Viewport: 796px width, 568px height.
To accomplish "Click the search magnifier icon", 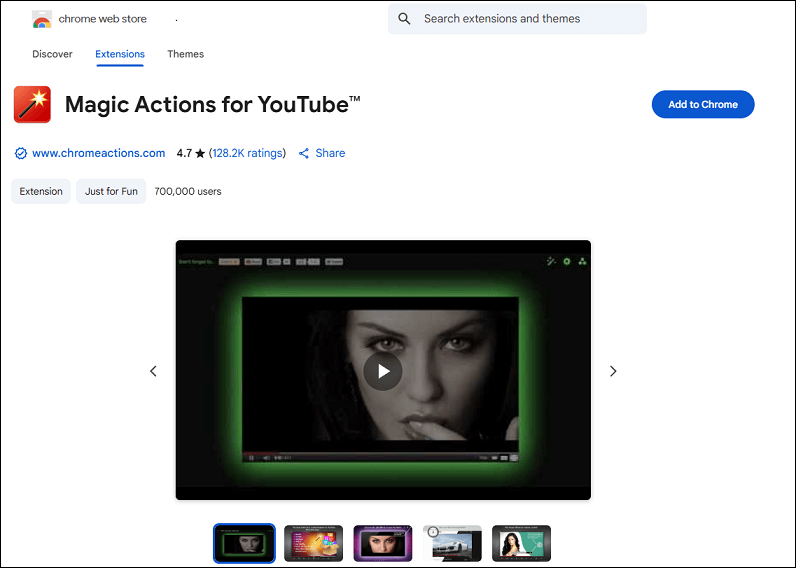I will [x=404, y=19].
